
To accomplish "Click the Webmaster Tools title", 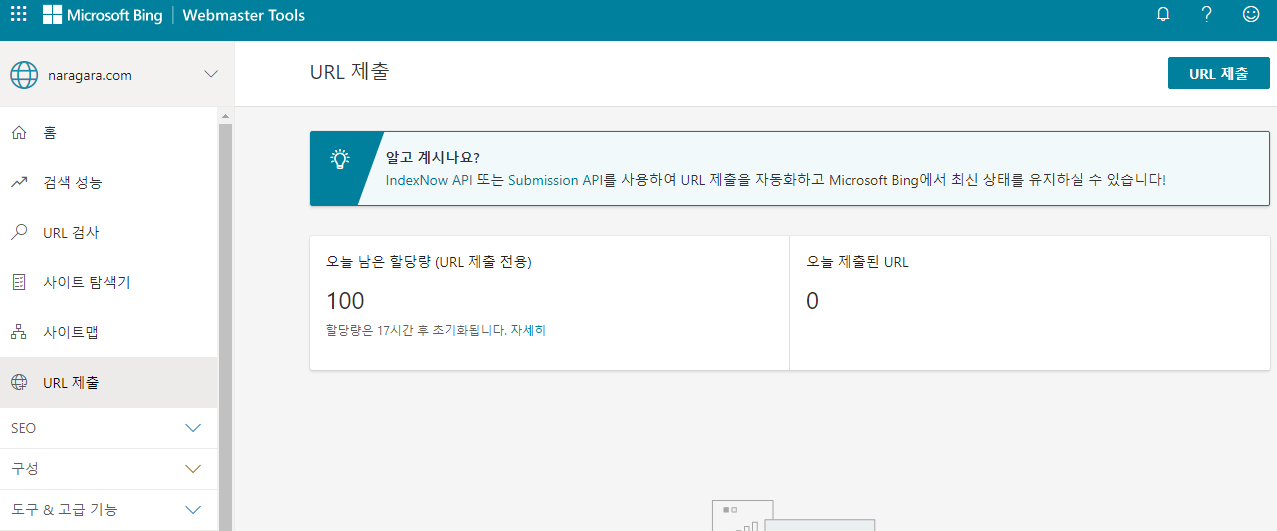I will click(244, 15).
